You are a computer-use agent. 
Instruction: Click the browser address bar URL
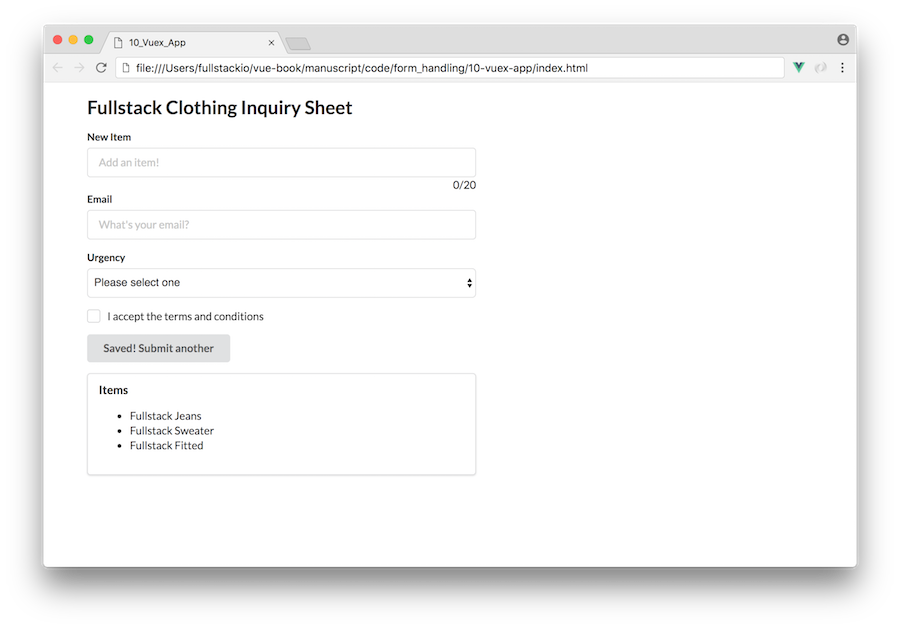(400, 68)
